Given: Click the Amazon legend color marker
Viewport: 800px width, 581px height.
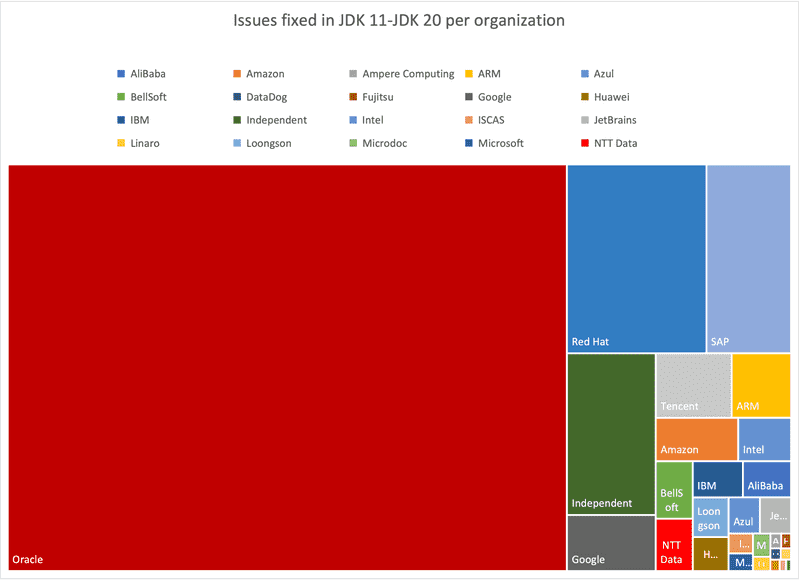Looking at the screenshot, I should pyautogui.click(x=236, y=74).
